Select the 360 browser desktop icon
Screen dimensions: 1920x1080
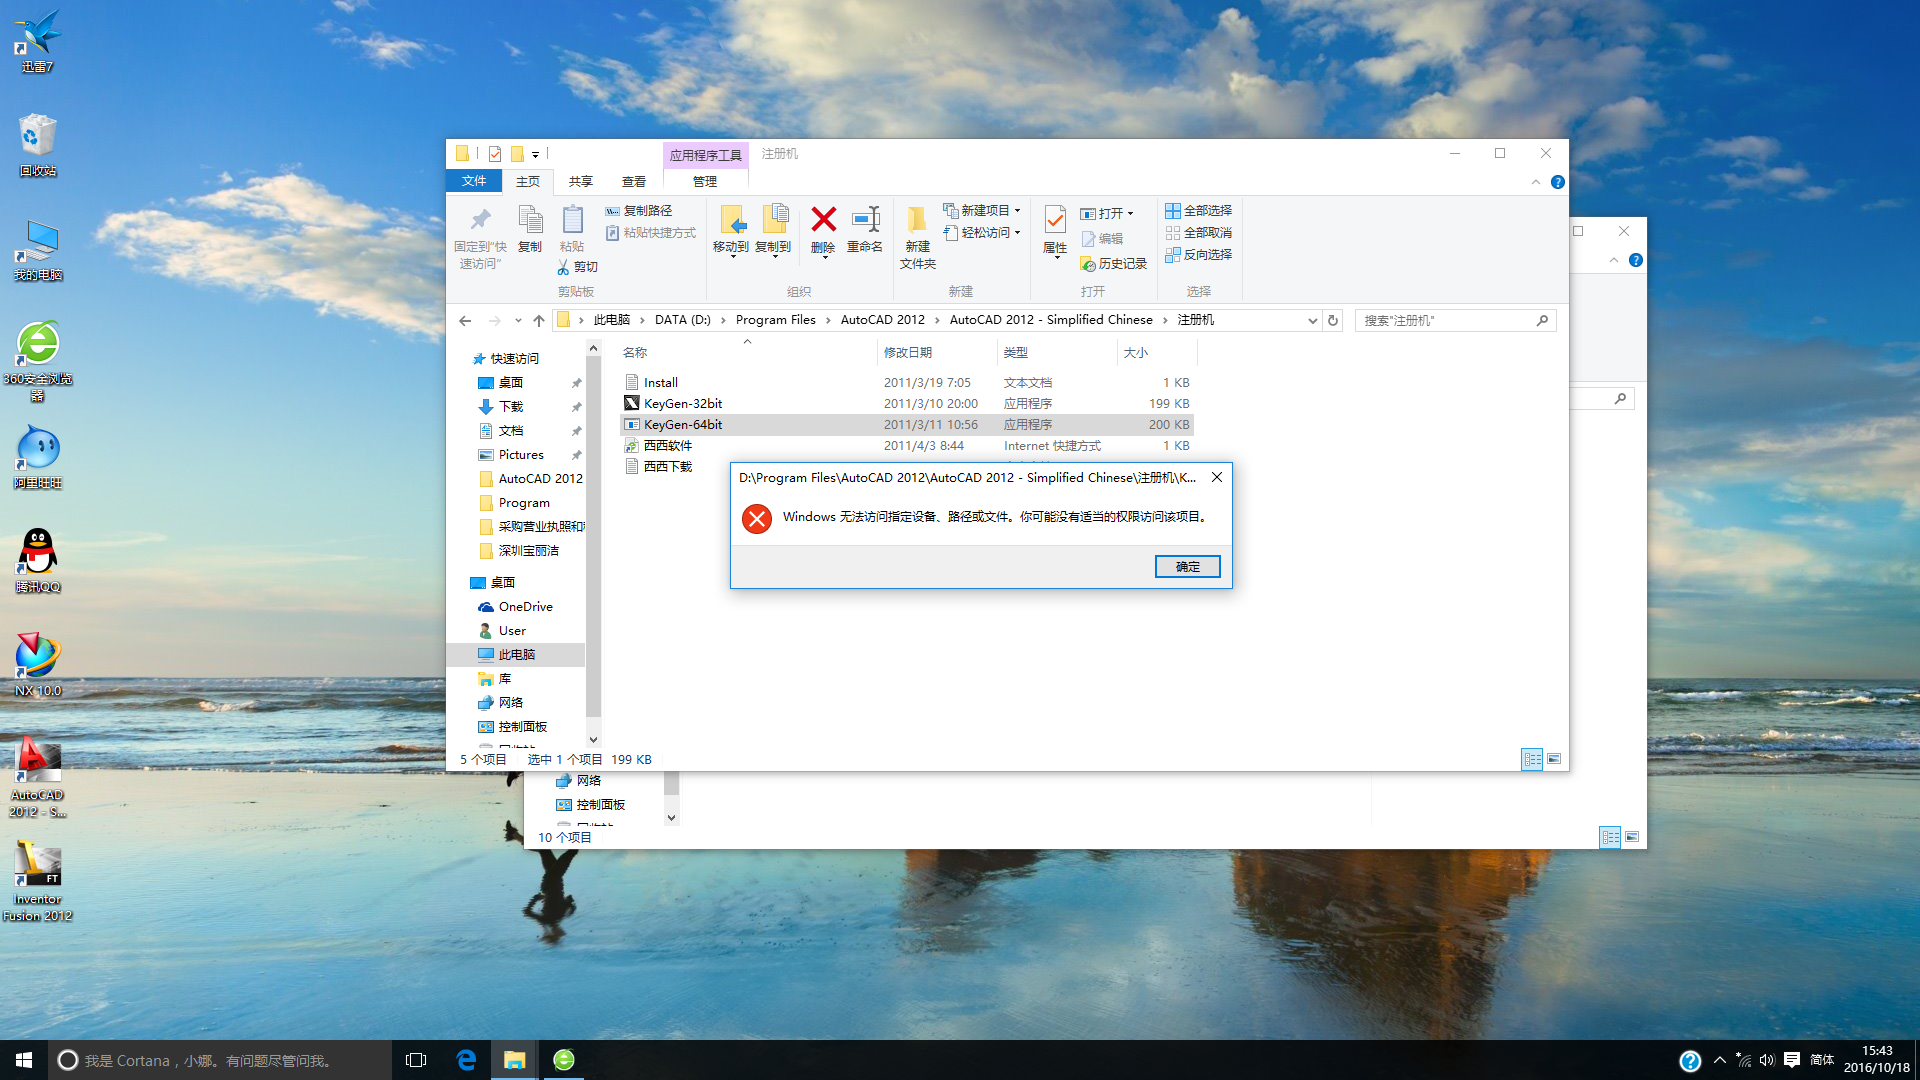pyautogui.click(x=38, y=360)
